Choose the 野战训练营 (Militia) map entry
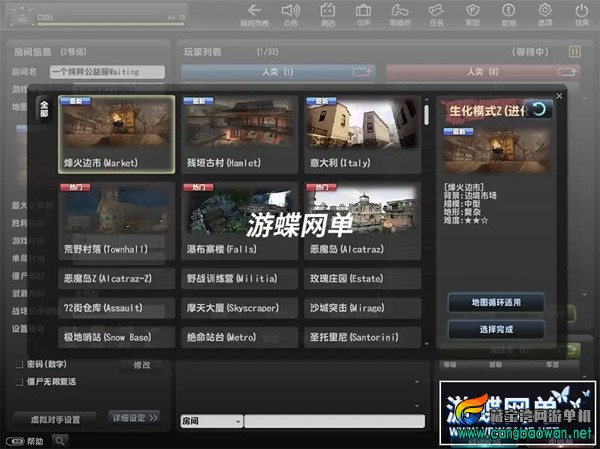600x449 pixels. pos(240,279)
